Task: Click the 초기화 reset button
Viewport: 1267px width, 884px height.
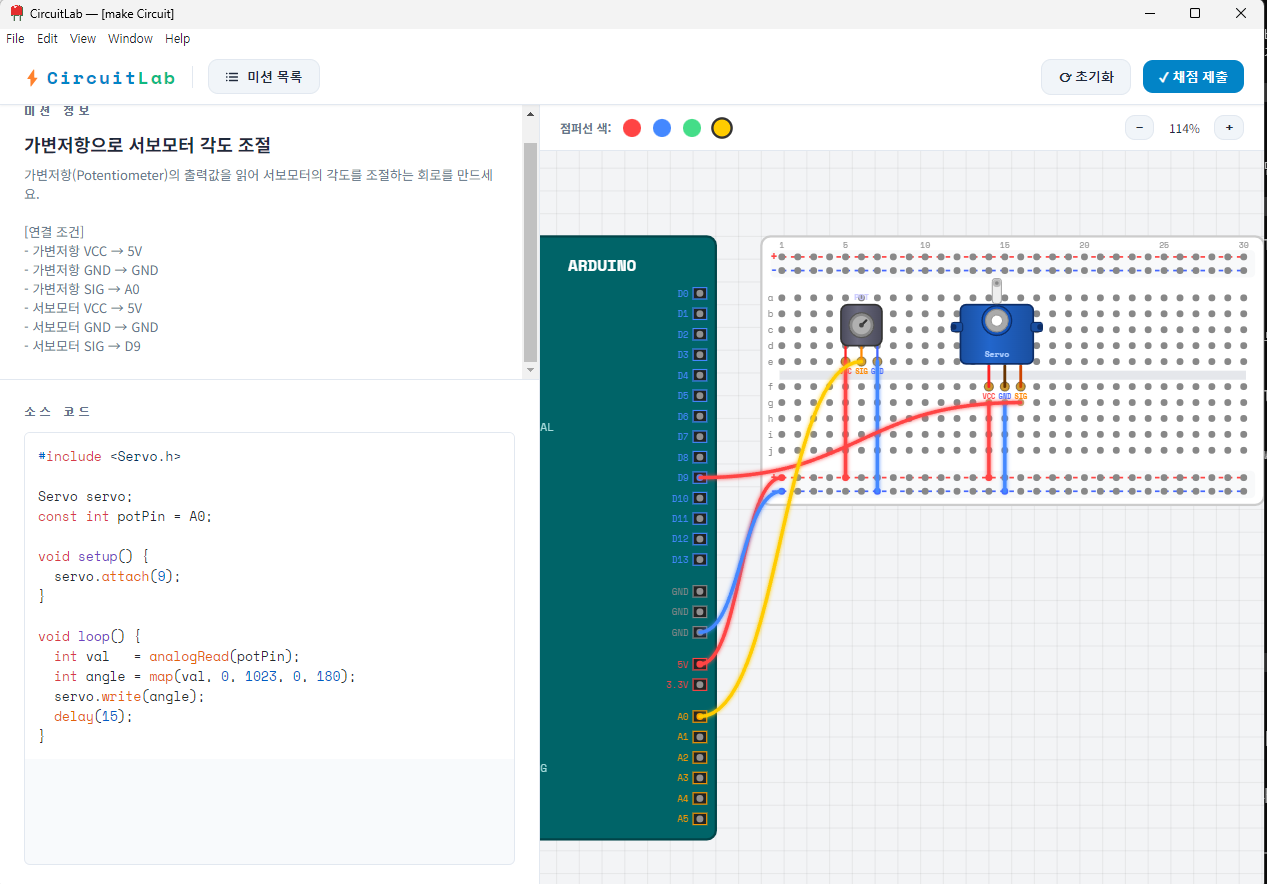Action: tap(1086, 77)
